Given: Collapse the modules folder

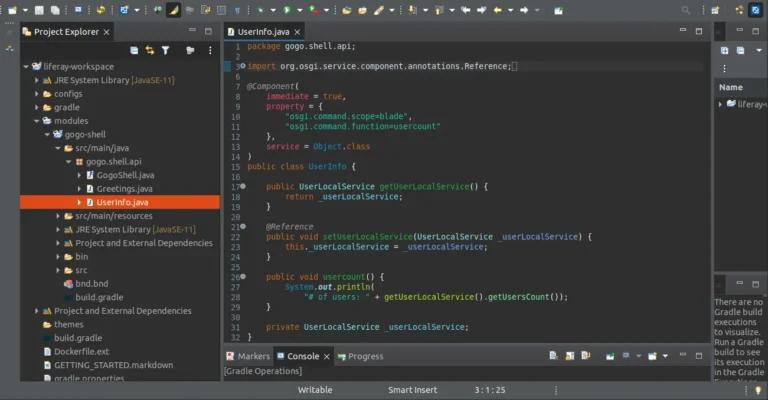Looking at the screenshot, I should point(37,120).
